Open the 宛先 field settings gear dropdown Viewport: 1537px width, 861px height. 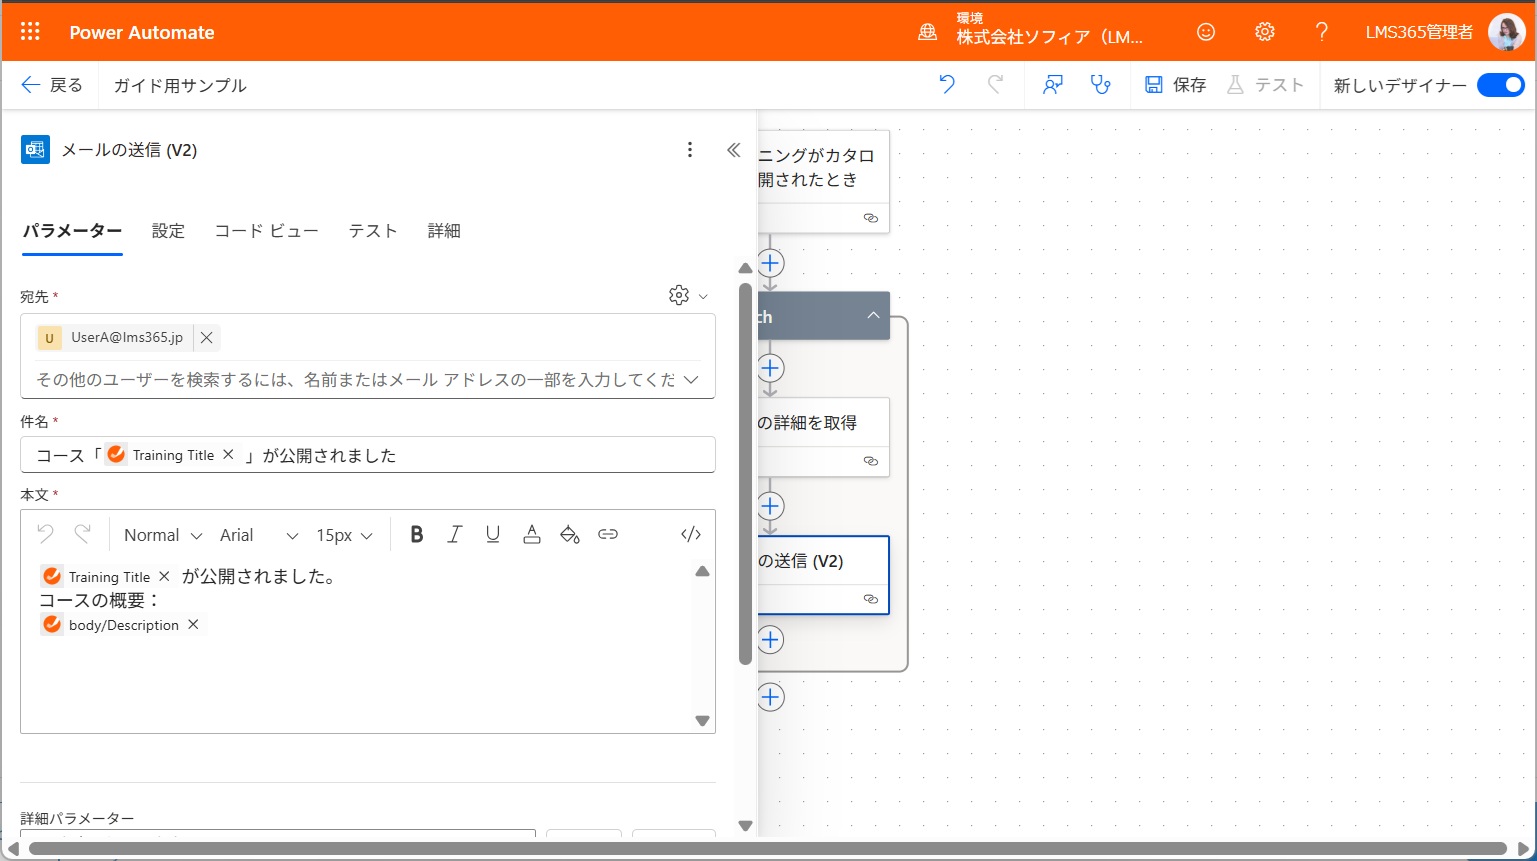[x=688, y=295]
